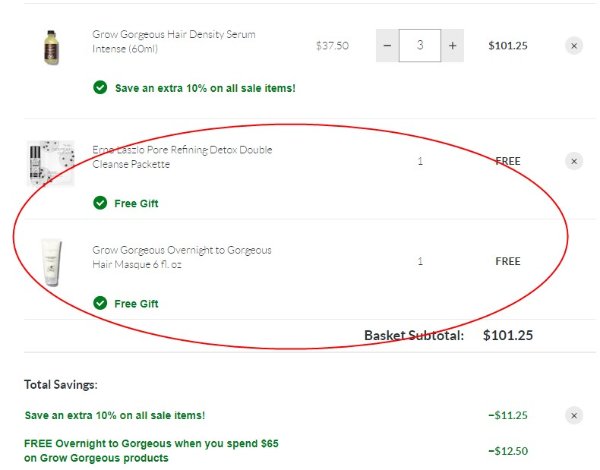Click green checkmark on Erno Laszlo Free Gift
The height and width of the screenshot is (470, 600).
(100, 203)
